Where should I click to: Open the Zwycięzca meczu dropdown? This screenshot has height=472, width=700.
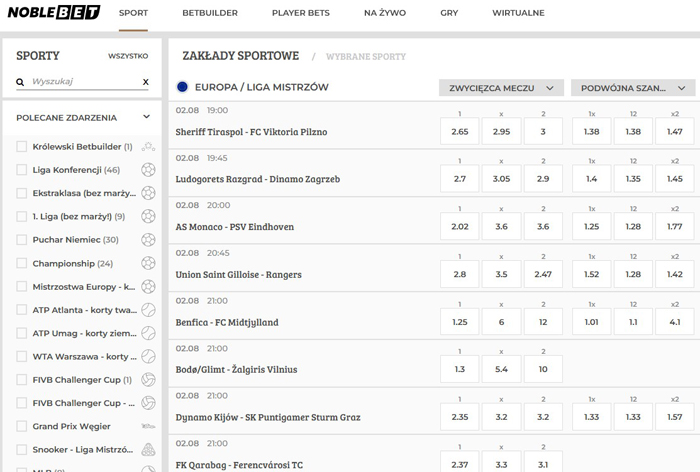click(501, 88)
